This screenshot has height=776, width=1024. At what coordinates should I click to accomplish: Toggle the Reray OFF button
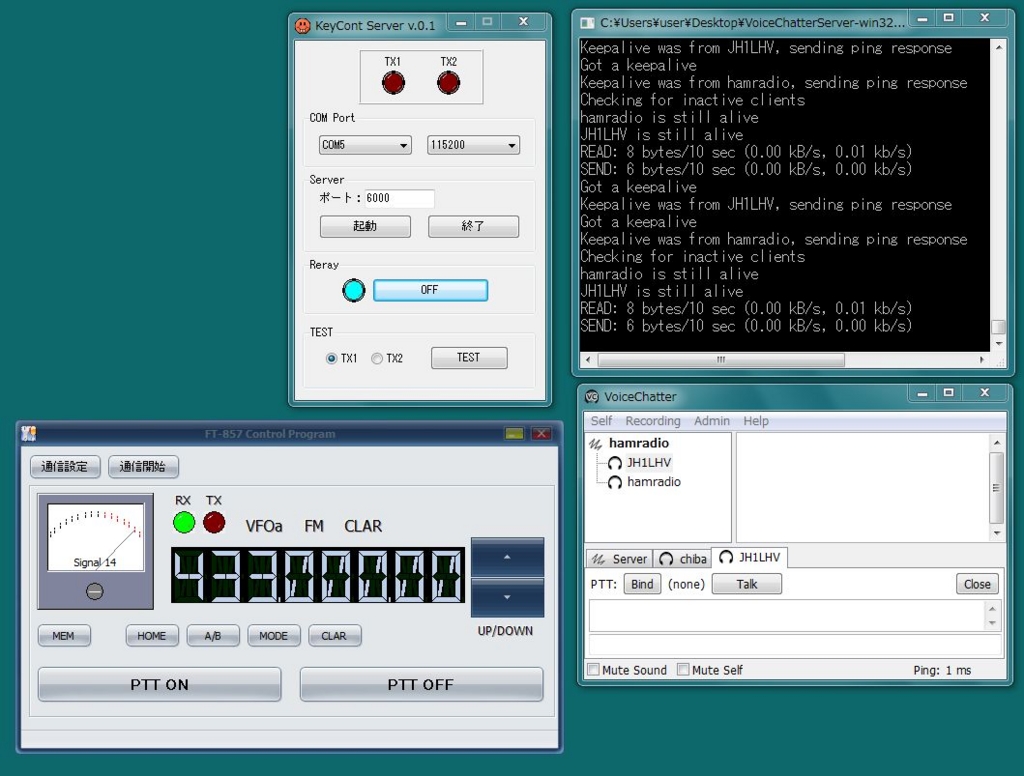430,290
